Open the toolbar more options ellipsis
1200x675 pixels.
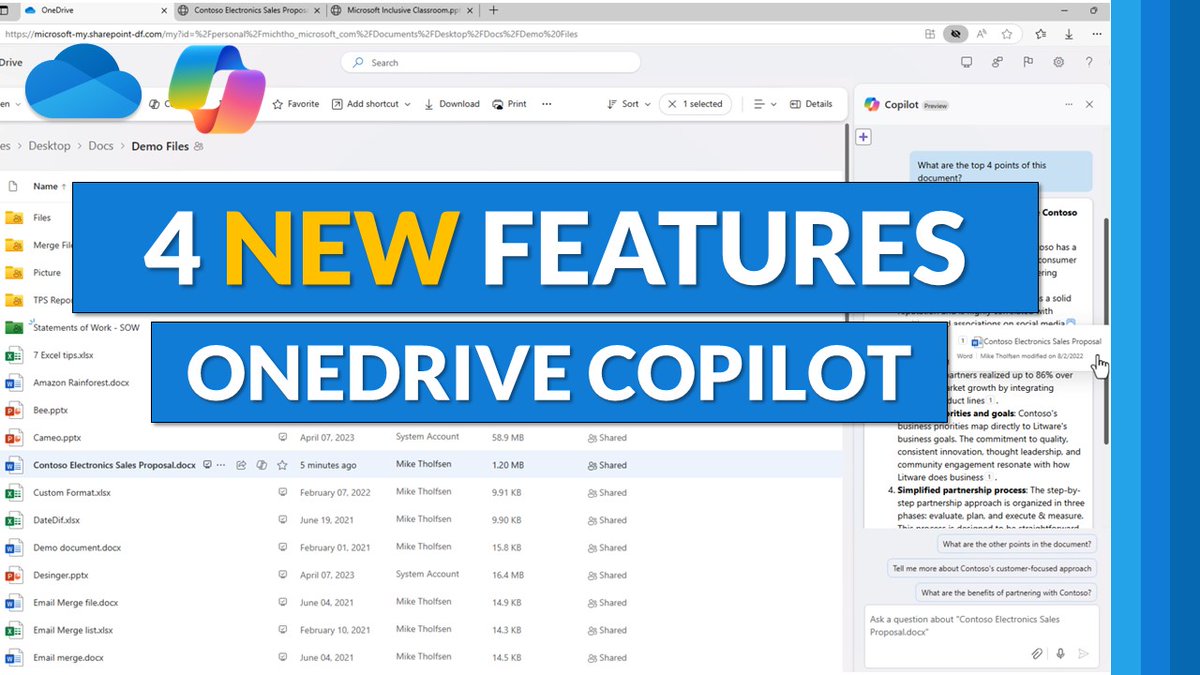547,104
